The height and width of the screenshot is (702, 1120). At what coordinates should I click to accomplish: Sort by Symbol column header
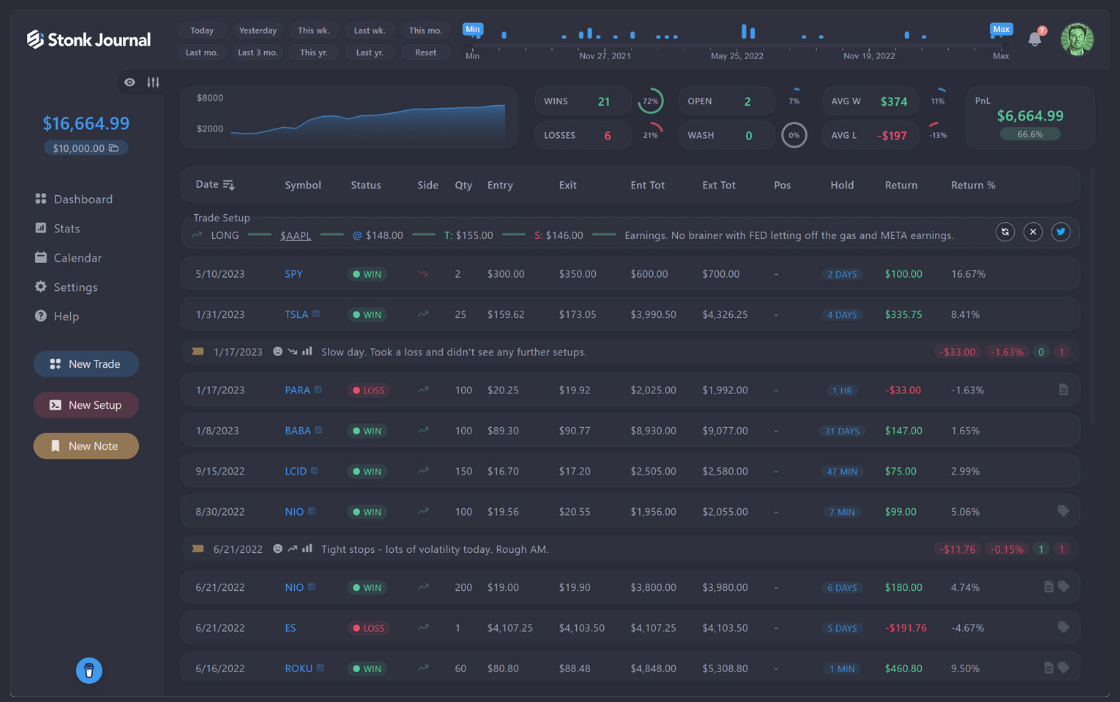click(x=303, y=185)
